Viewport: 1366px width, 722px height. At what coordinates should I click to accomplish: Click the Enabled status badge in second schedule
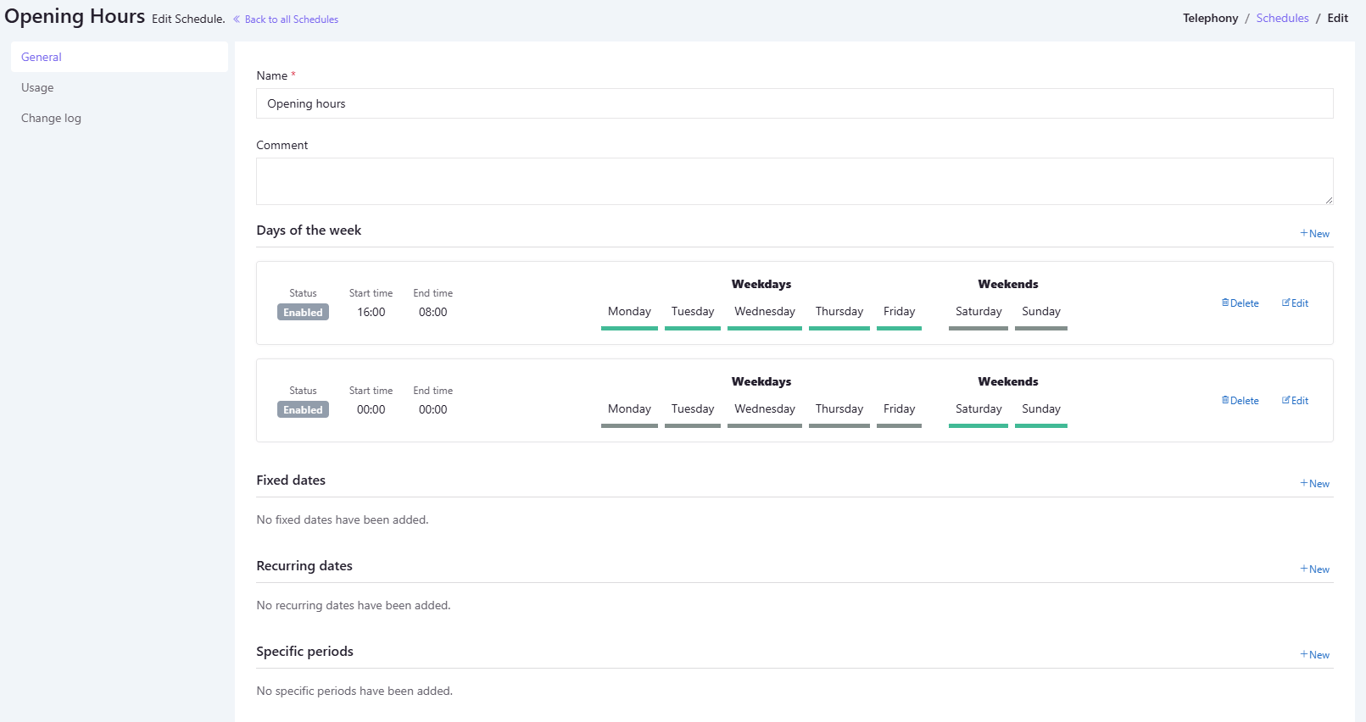[x=303, y=410]
